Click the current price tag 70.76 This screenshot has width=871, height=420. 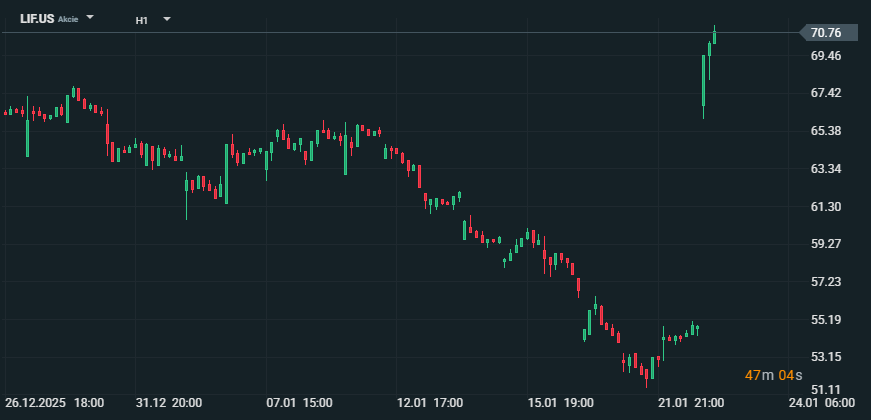(x=826, y=33)
